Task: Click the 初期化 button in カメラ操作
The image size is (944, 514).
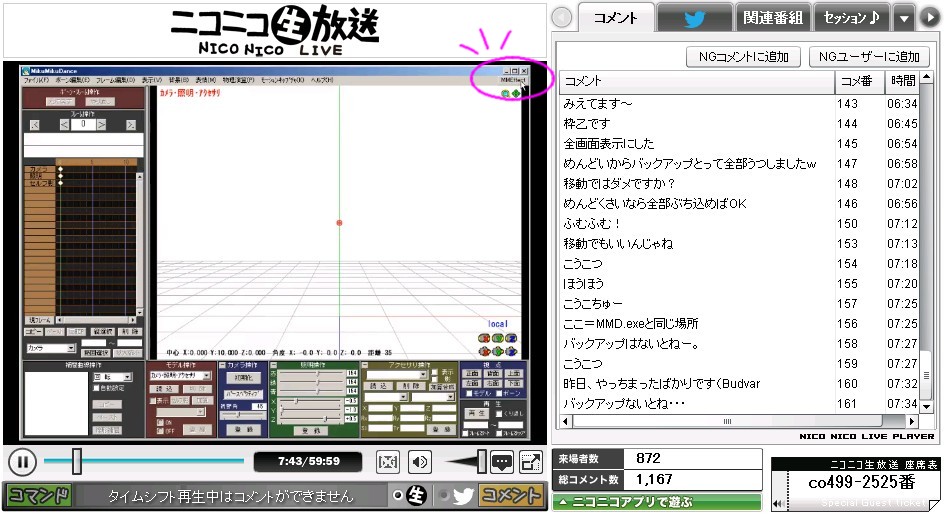Action: tap(243, 378)
